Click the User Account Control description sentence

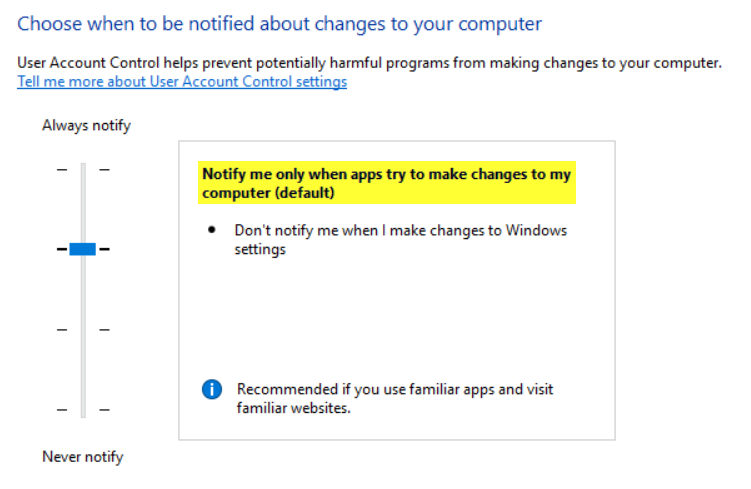(369, 63)
